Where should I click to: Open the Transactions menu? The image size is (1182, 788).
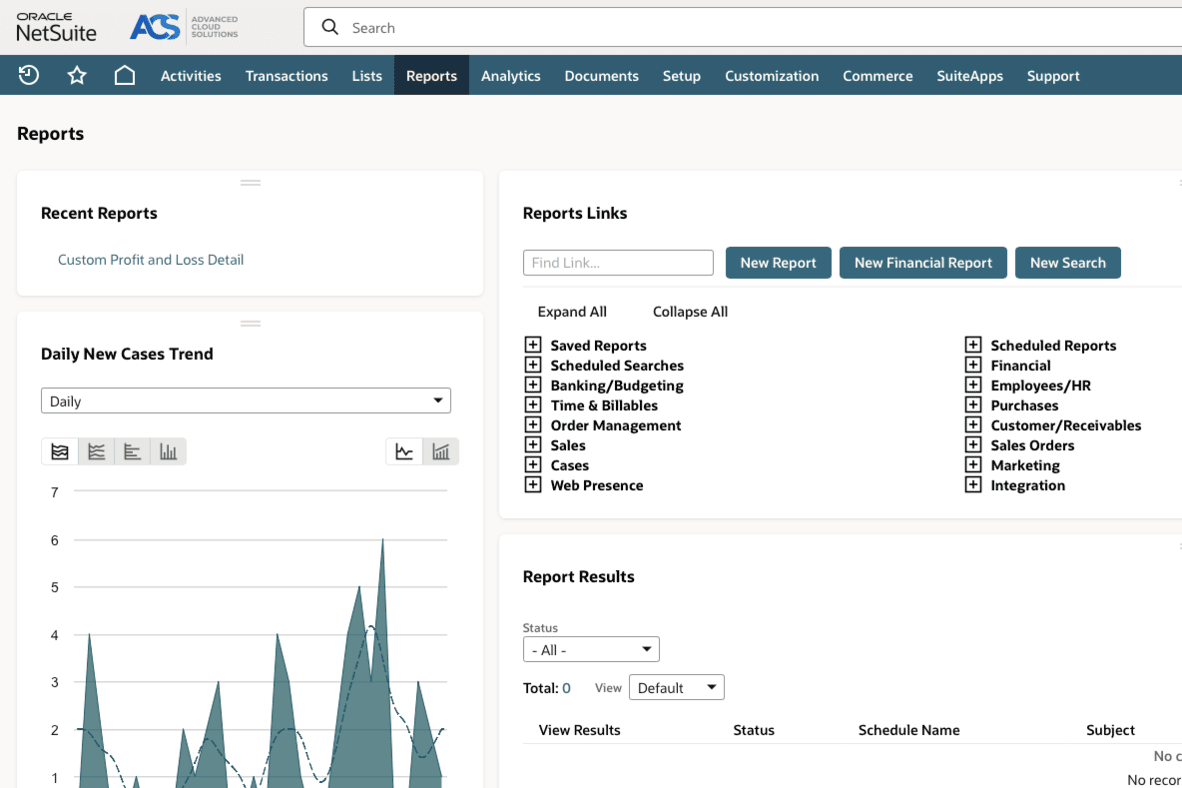[x=286, y=75]
